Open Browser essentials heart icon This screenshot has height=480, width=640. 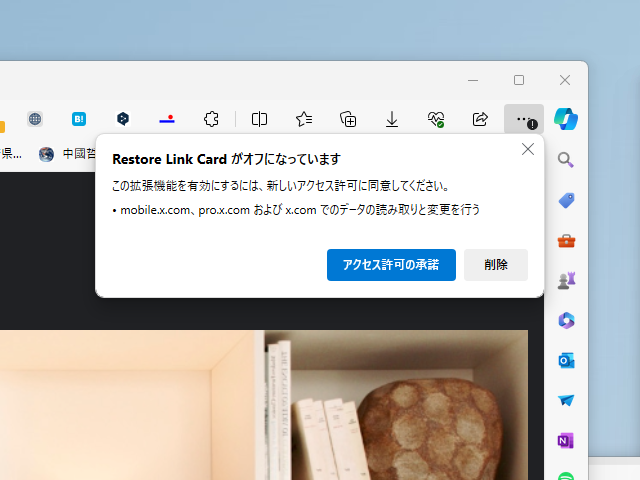coord(436,119)
